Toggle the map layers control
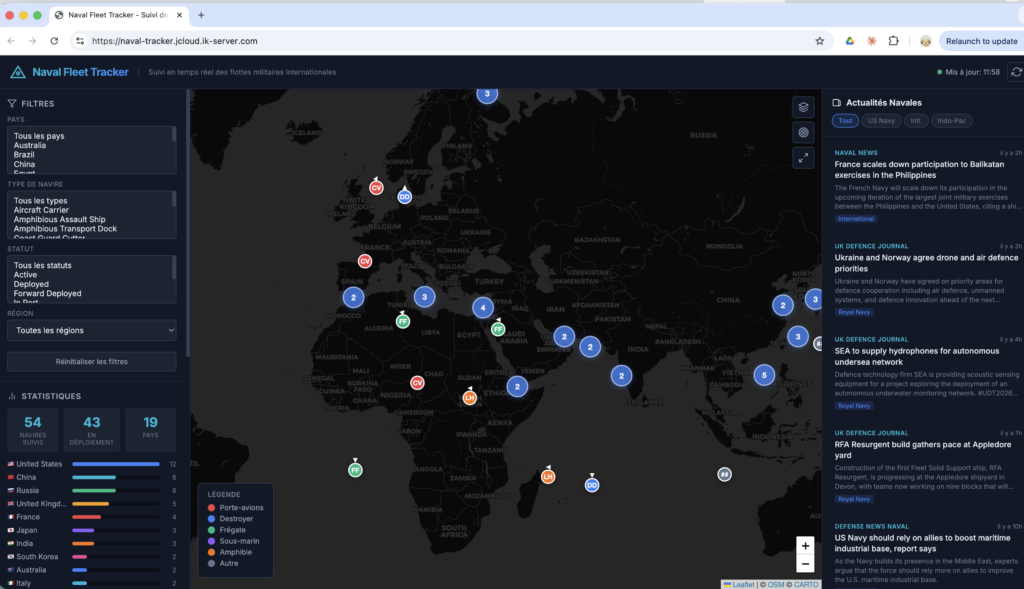This screenshot has width=1024, height=589. click(803, 107)
